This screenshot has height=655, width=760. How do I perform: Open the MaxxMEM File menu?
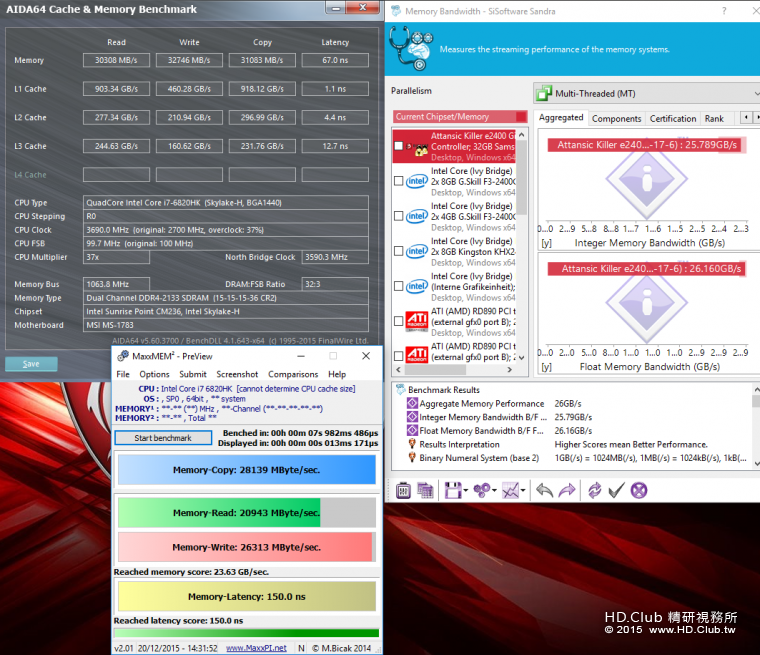pos(123,374)
